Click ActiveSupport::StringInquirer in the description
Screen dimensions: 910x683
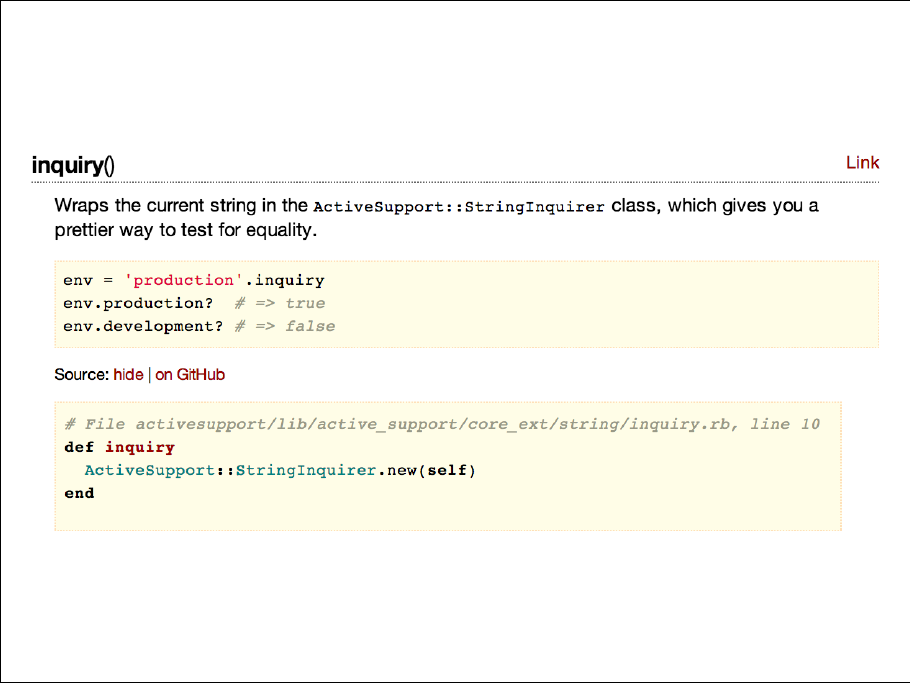[x=459, y=208]
